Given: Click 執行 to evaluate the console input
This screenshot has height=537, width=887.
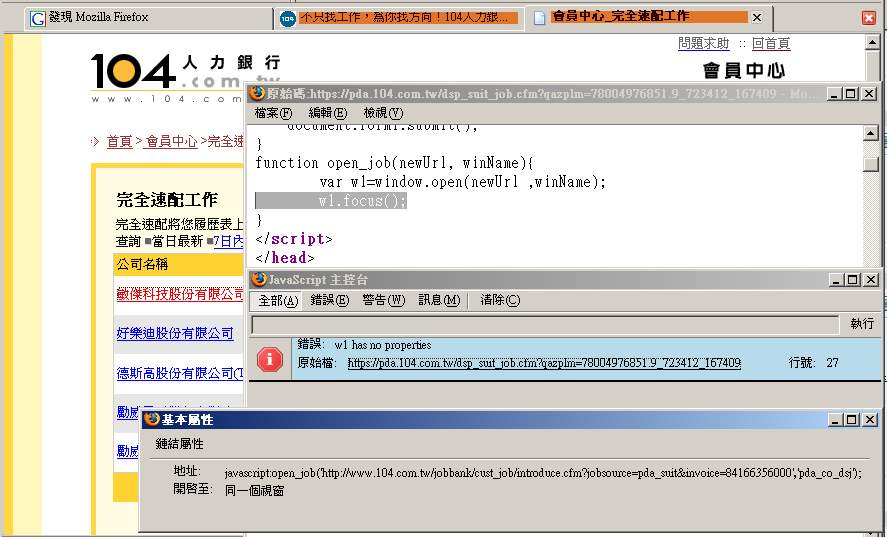Looking at the screenshot, I should tap(862, 324).
